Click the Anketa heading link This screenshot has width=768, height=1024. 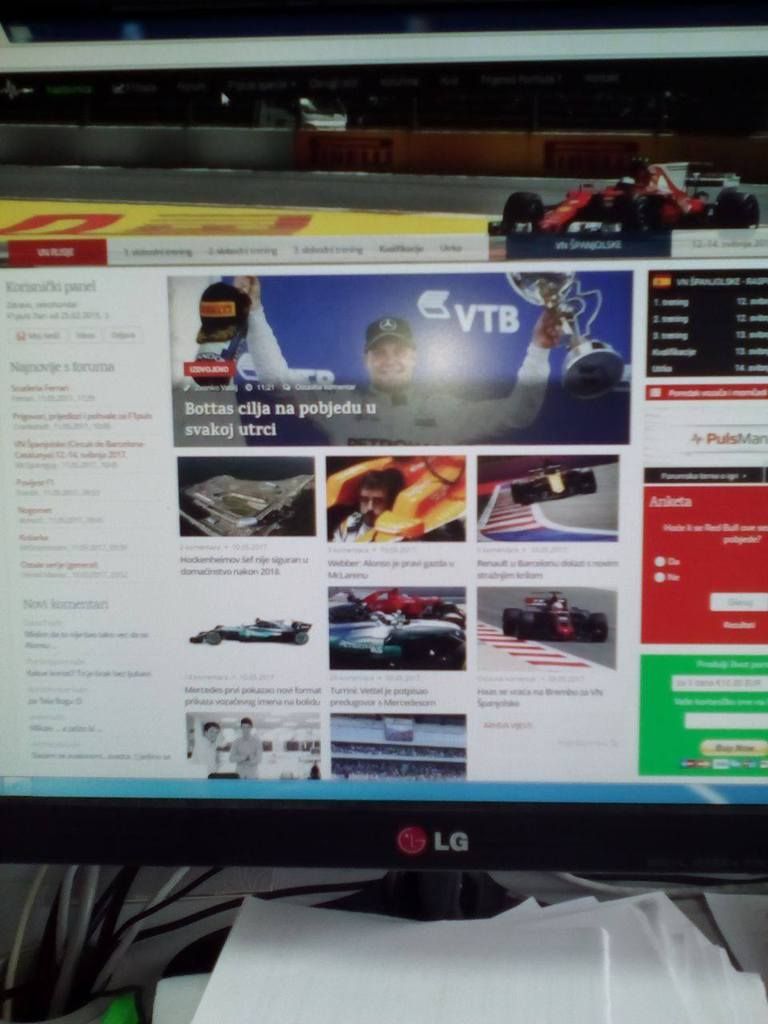coord(671,502)
